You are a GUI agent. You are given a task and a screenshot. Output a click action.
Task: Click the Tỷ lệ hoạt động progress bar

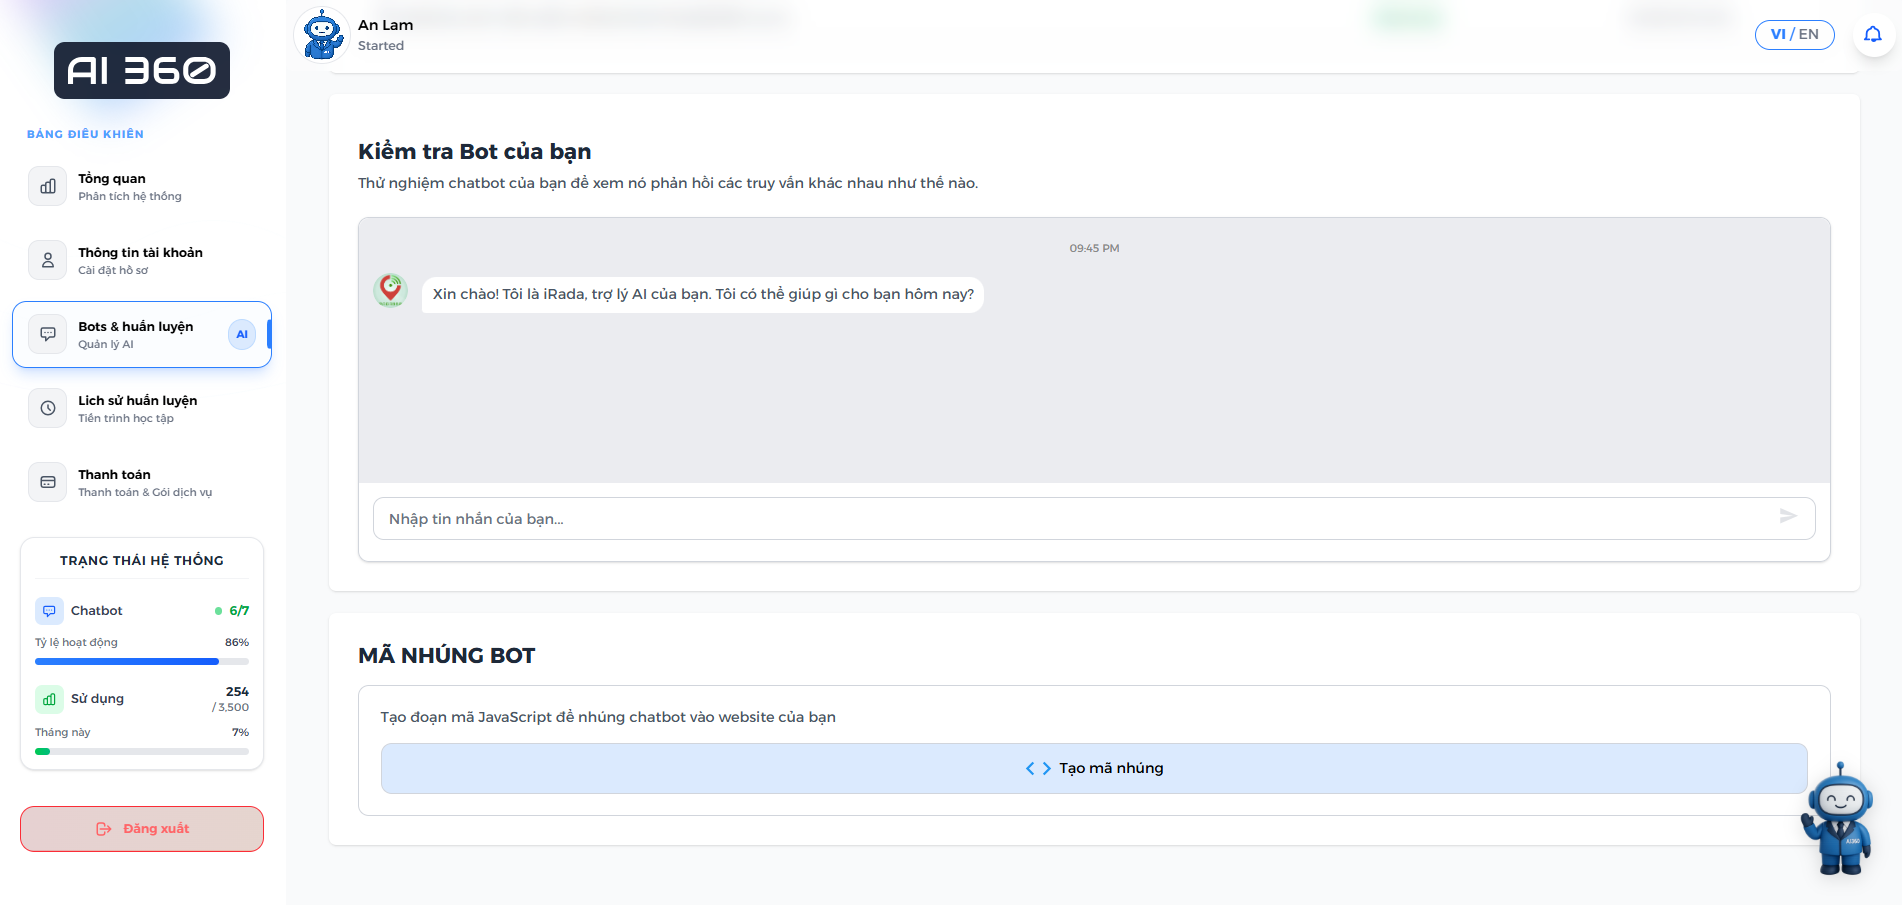(142, 661)
